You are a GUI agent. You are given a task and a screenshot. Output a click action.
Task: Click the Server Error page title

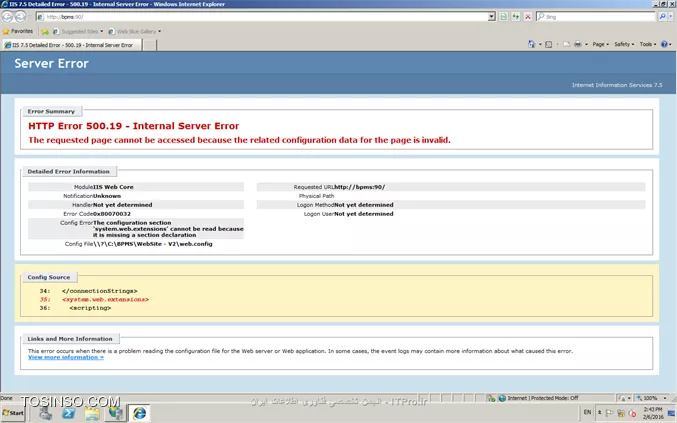(51, 63)
